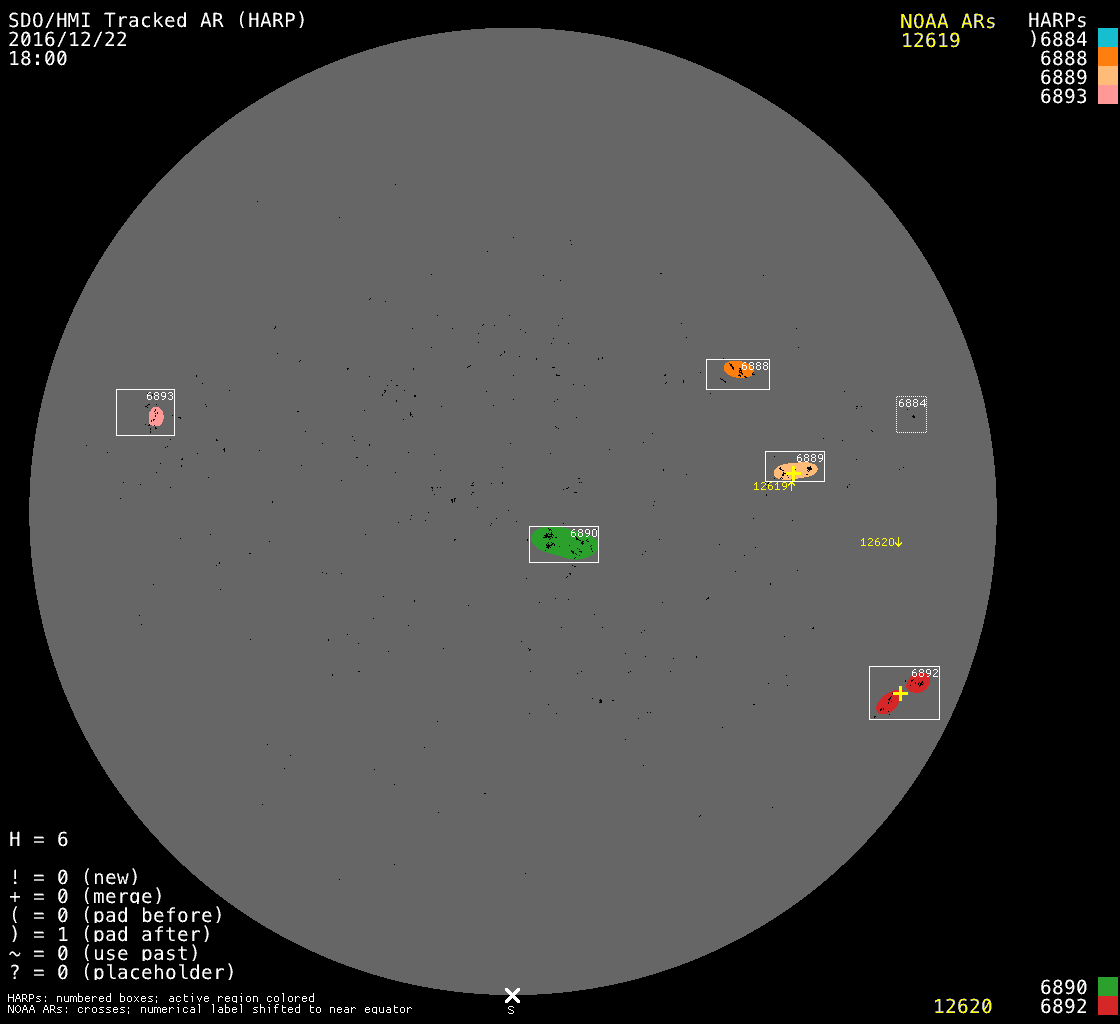Image resolution: width=1120 pixels, height=1024 pixels.
Task: Click the 12619 up-arrow label on the disk
Action: coord(774,486)
